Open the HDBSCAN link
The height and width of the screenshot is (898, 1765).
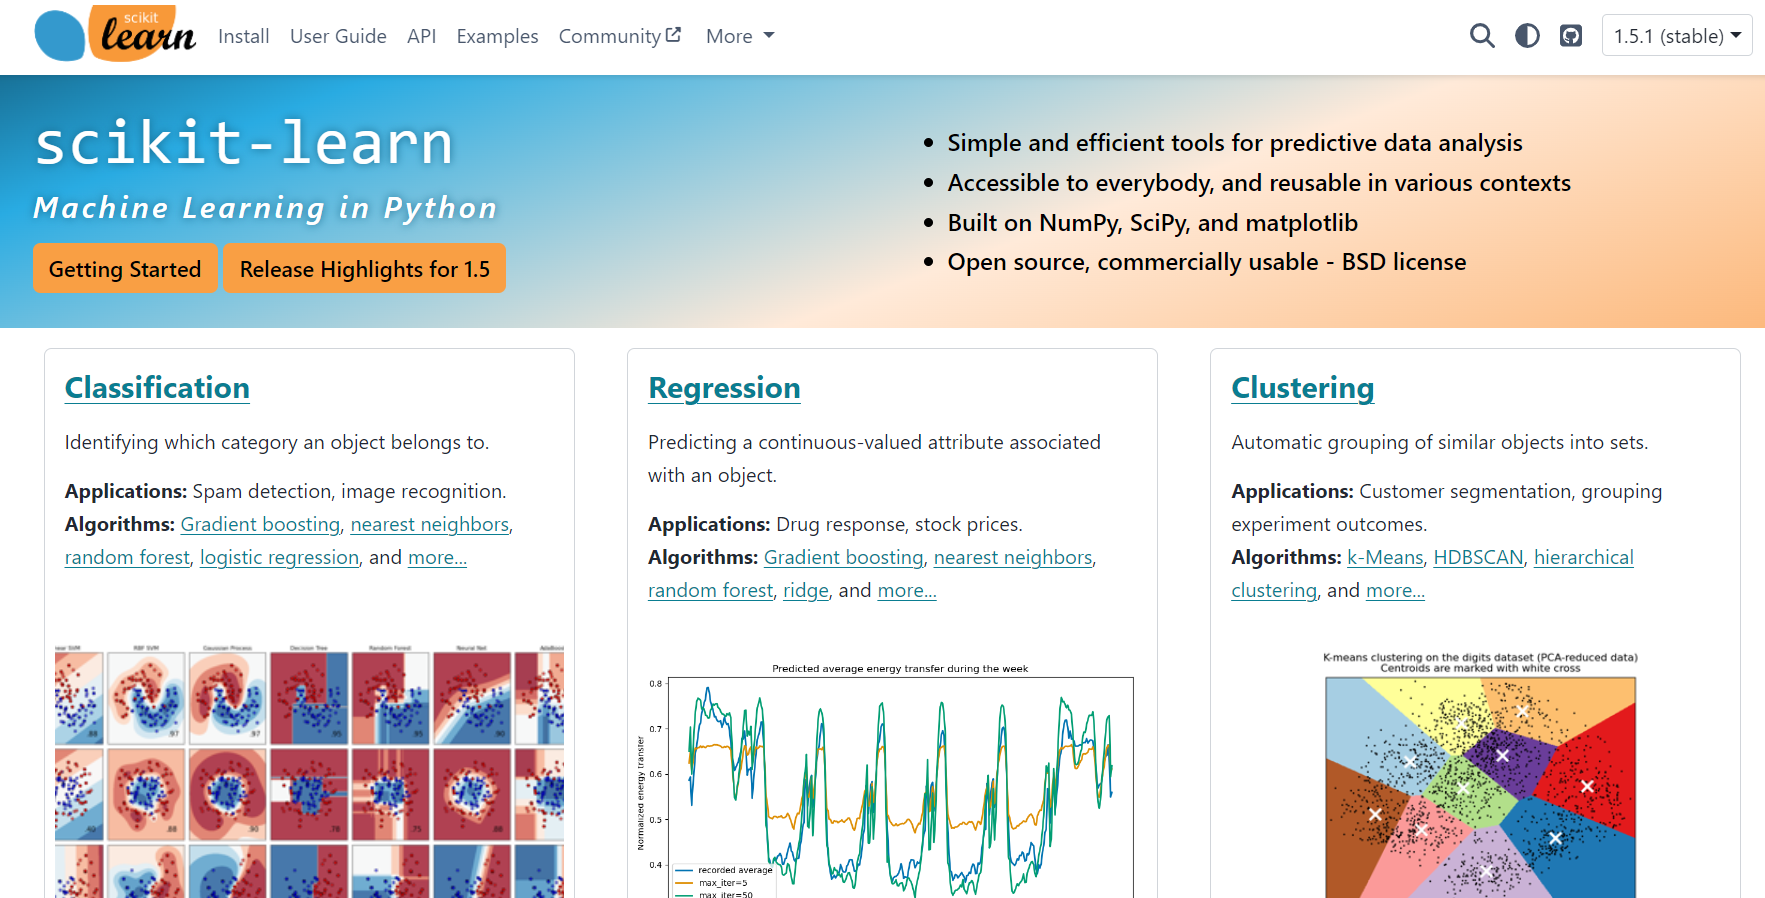1478,557
